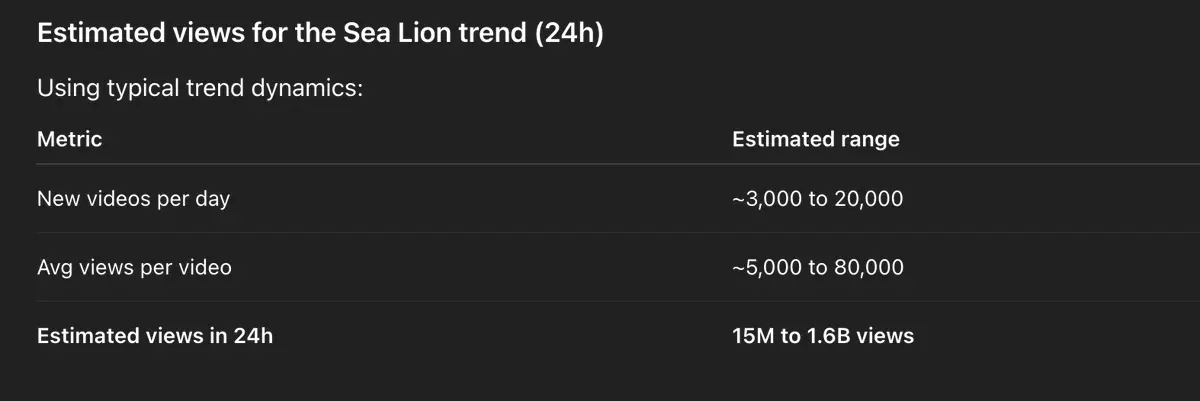Click the "~5,000" value

coord(766,267)
